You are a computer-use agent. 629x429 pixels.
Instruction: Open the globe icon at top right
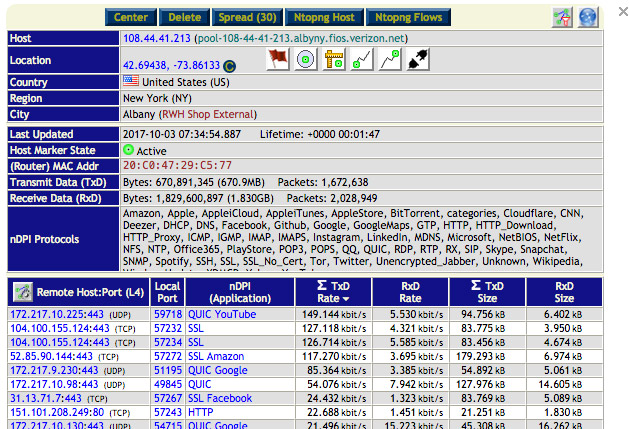coord(588,17)
